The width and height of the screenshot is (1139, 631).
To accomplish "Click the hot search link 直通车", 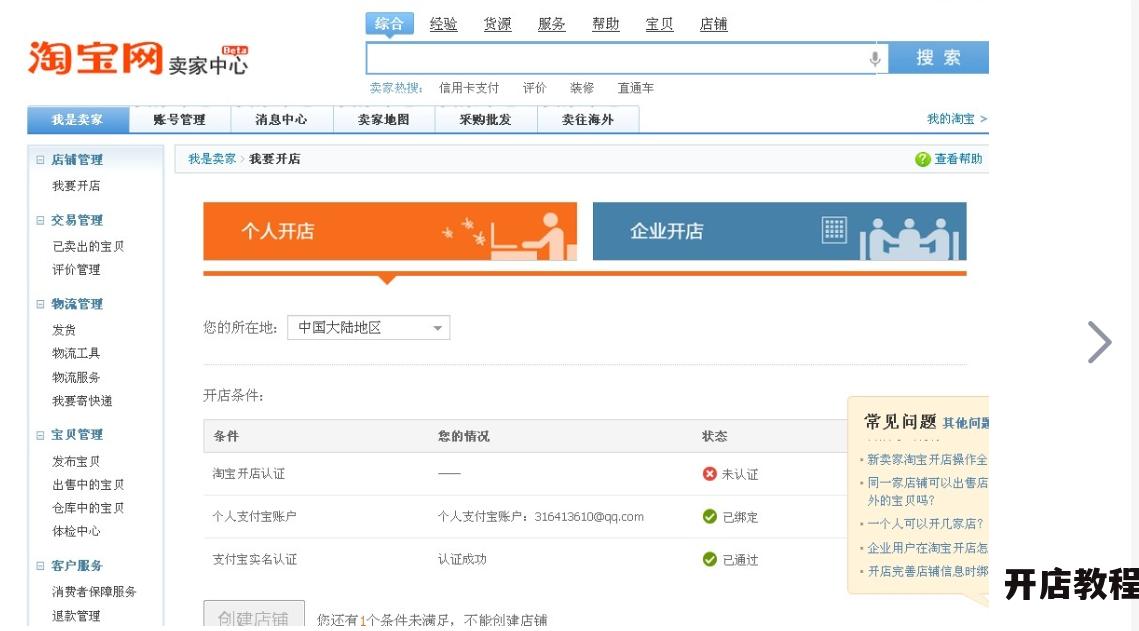I will [x=636, y=88].
